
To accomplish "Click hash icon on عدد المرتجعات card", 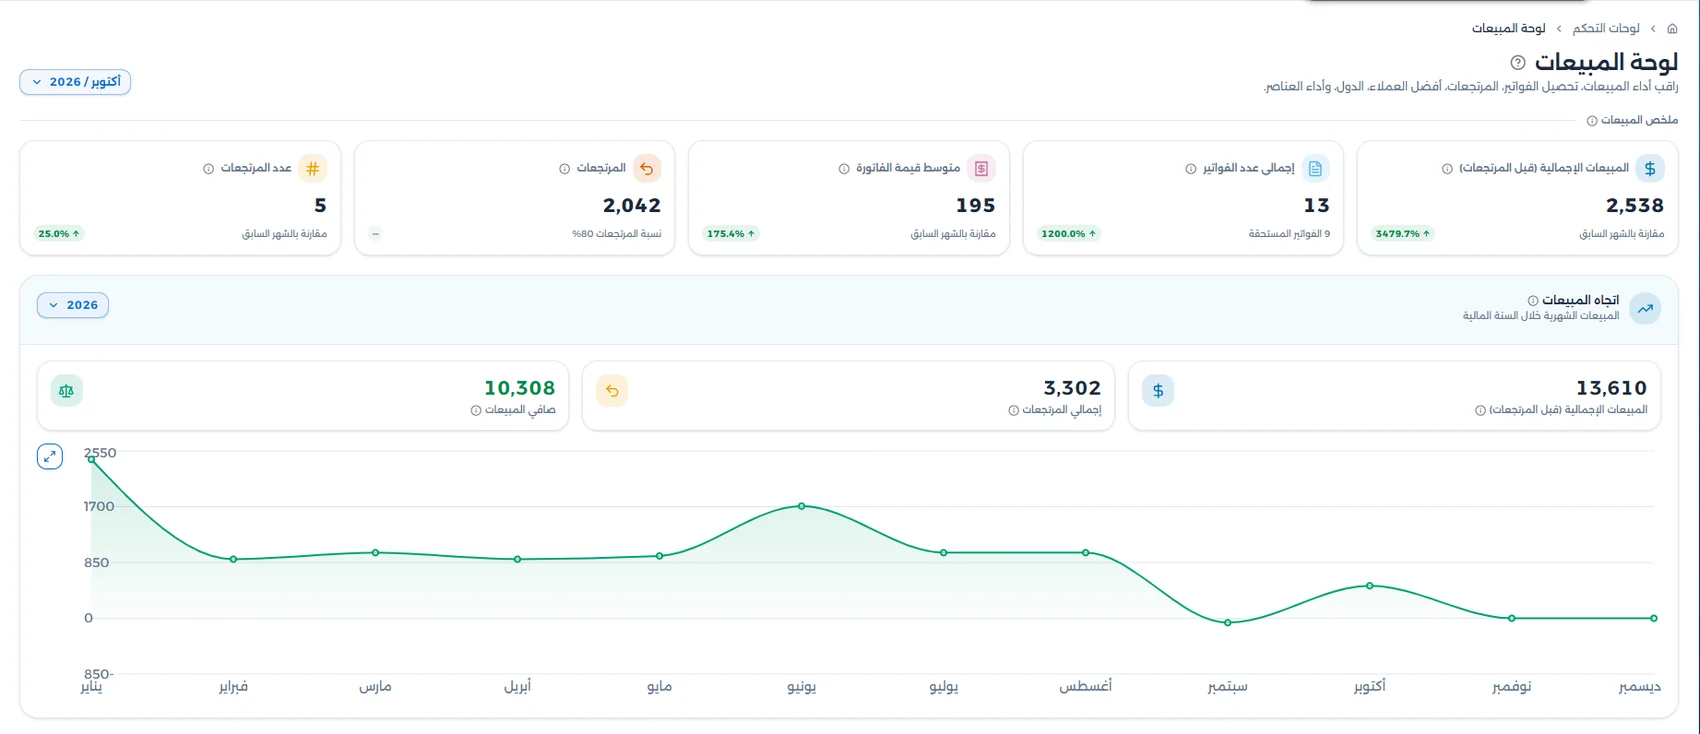I will coord(313,169).
